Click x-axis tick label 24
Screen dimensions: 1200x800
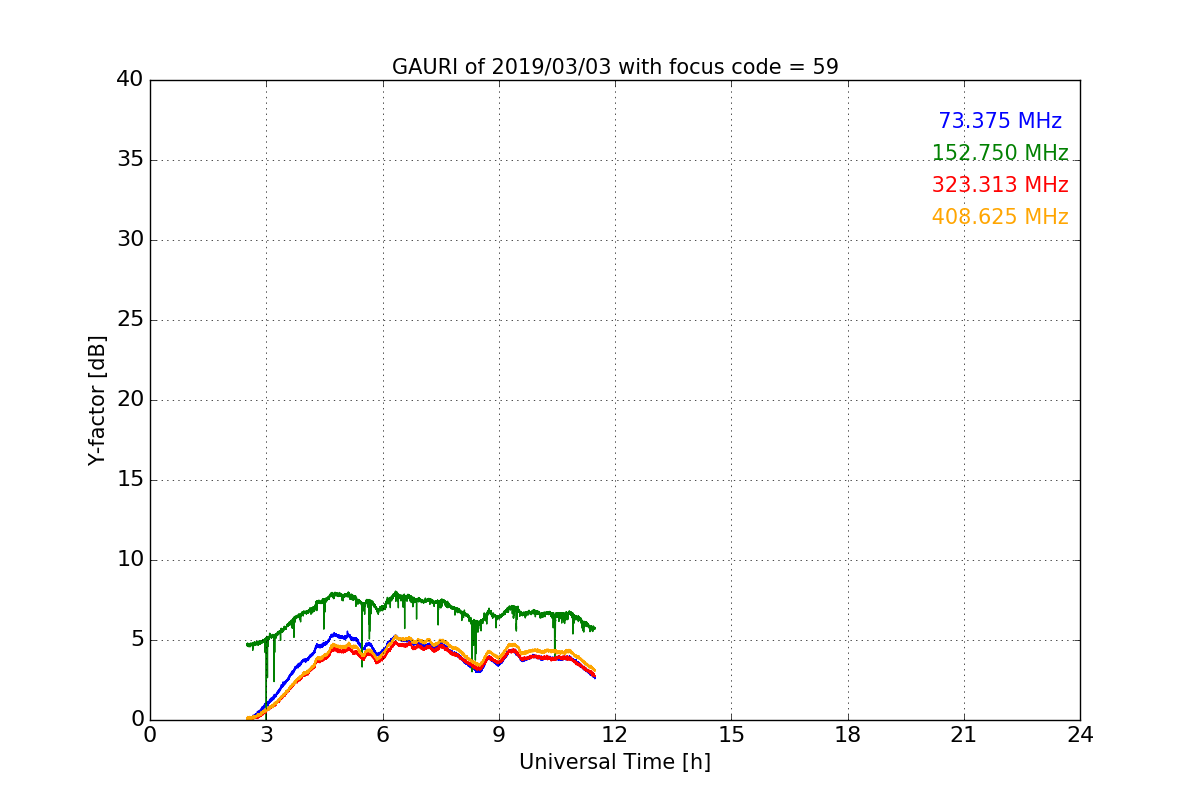1080,734
